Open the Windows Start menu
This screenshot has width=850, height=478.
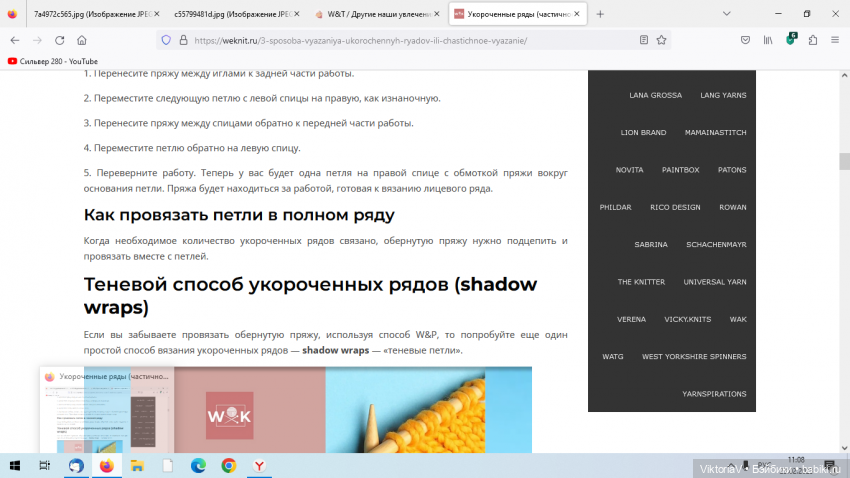(x=15, y=466)
